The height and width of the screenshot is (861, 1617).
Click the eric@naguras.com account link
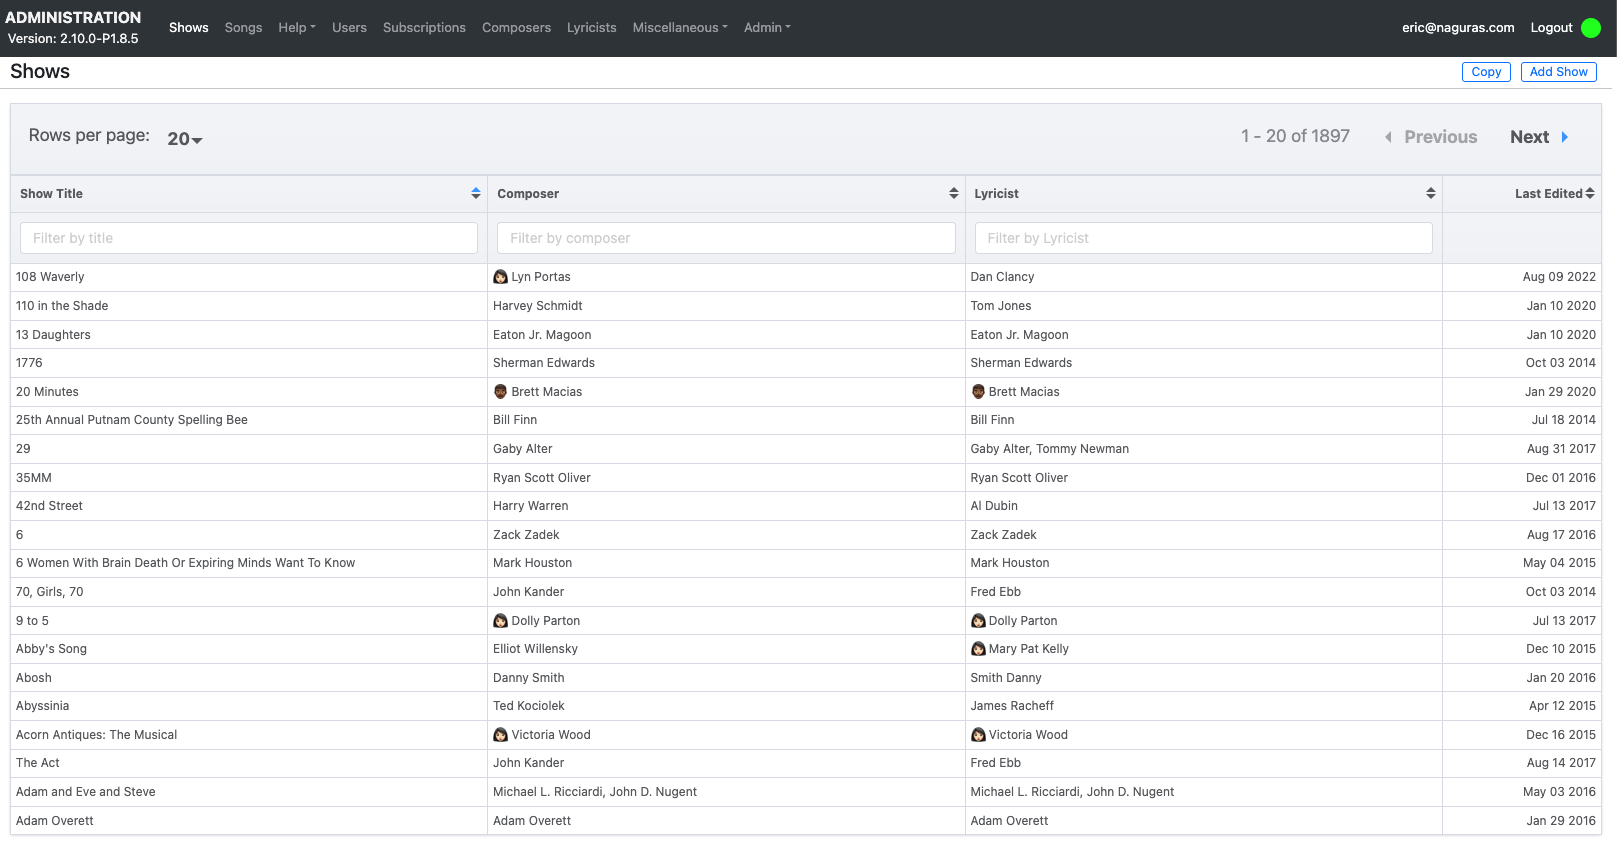(x=1458, y=28)
